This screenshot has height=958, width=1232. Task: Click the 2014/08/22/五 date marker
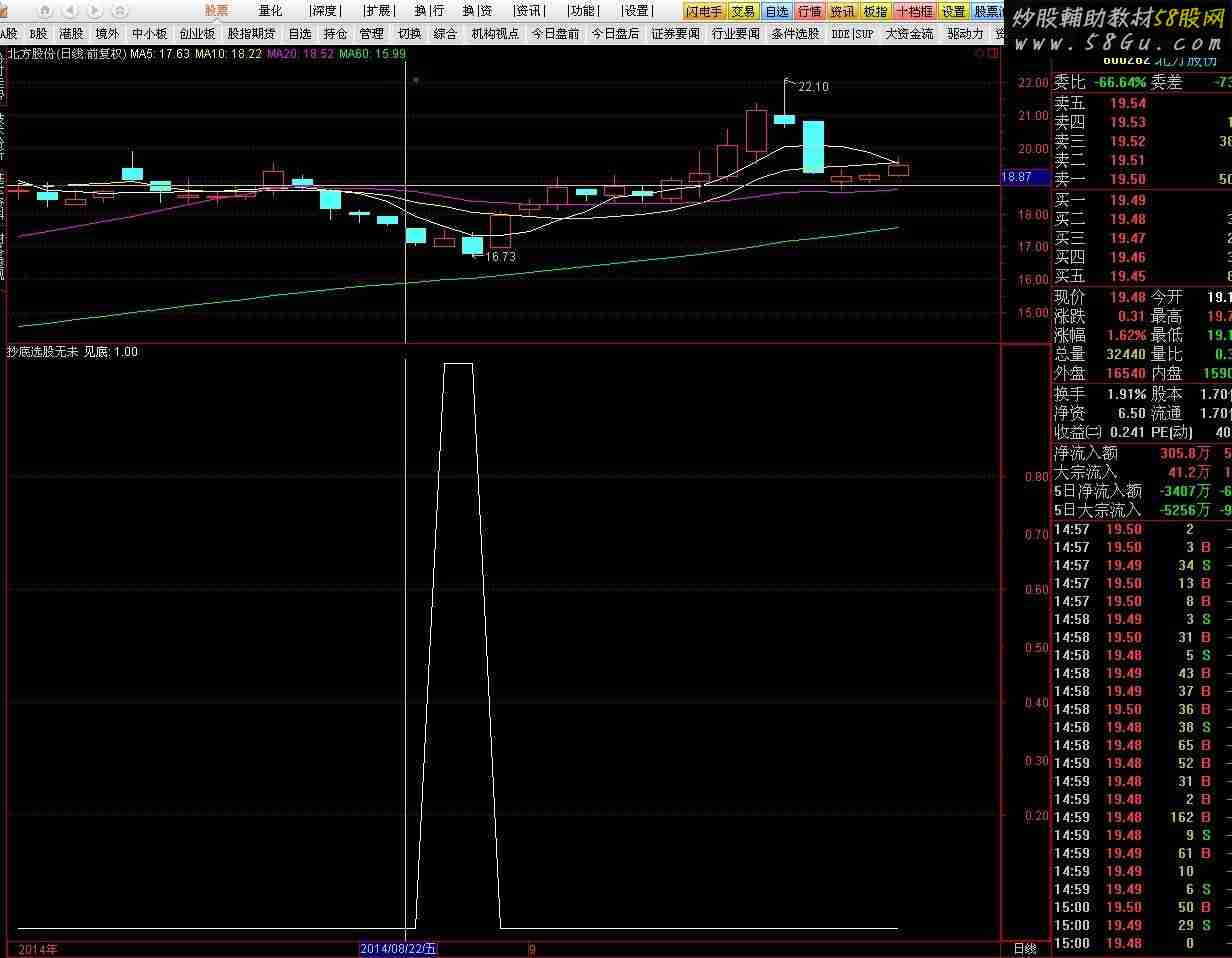[x=398, y=949]
